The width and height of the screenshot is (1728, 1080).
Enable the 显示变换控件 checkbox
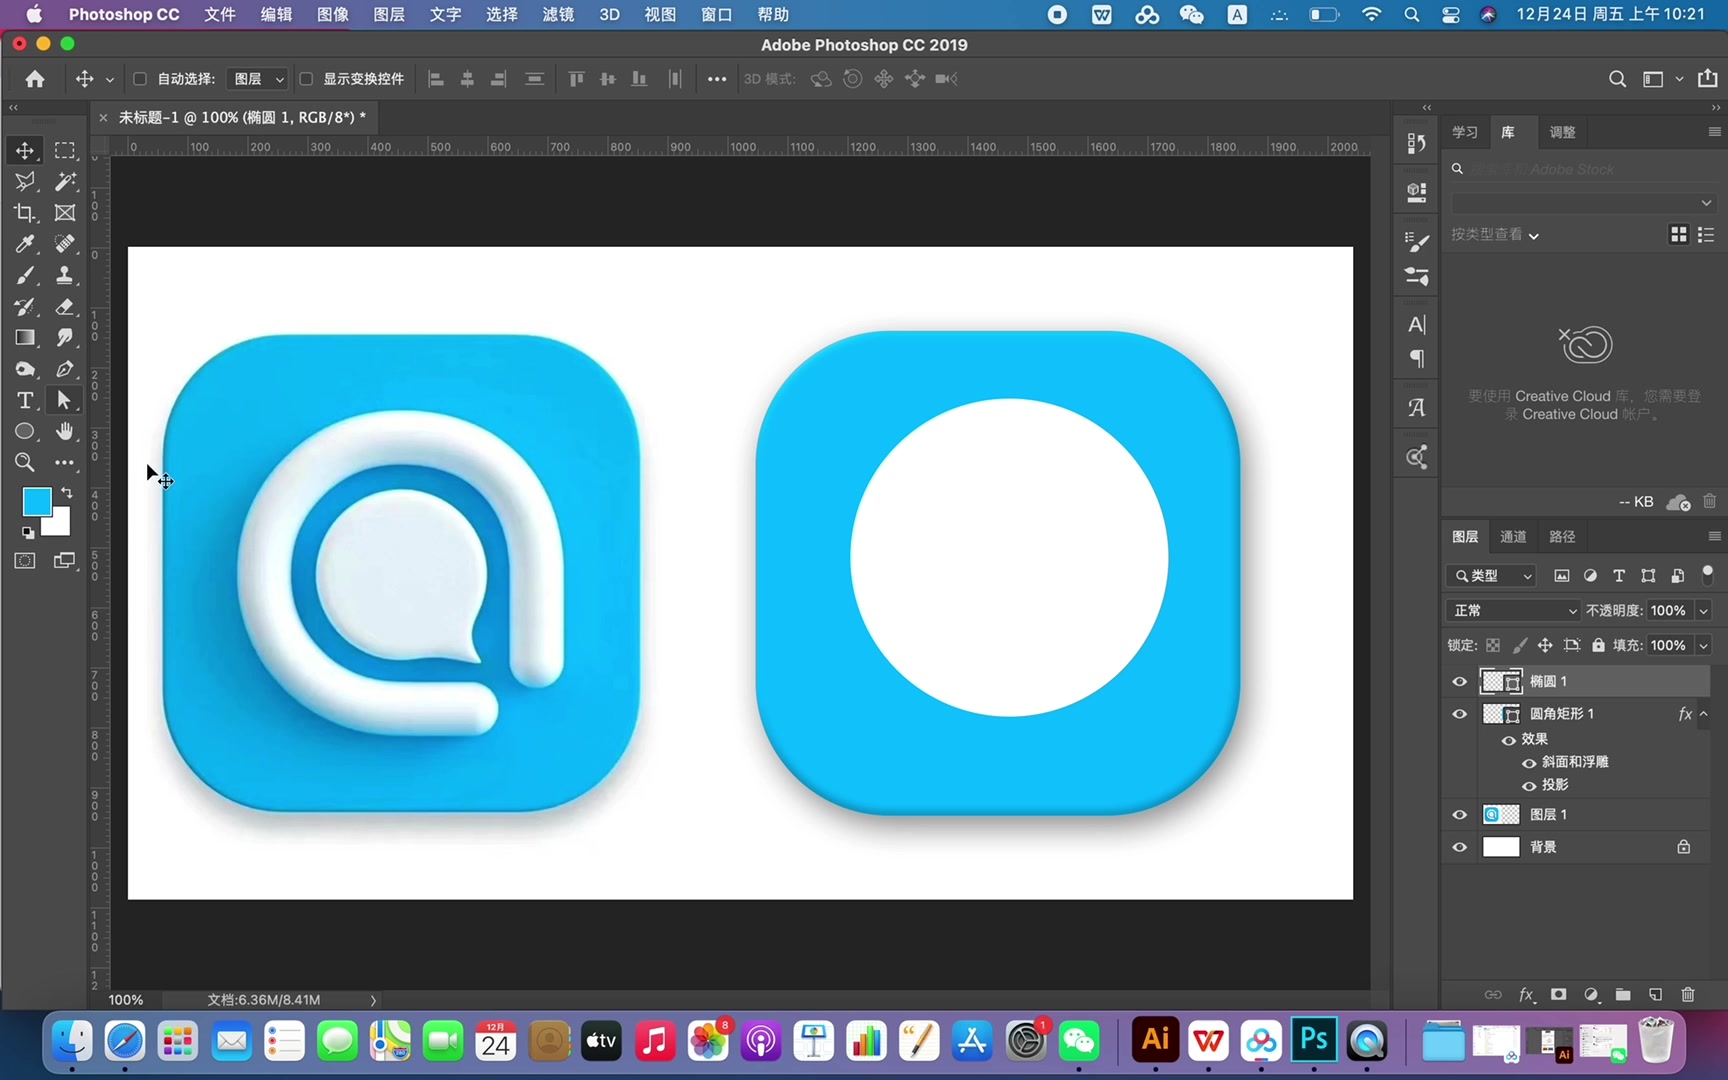(306, 79)
